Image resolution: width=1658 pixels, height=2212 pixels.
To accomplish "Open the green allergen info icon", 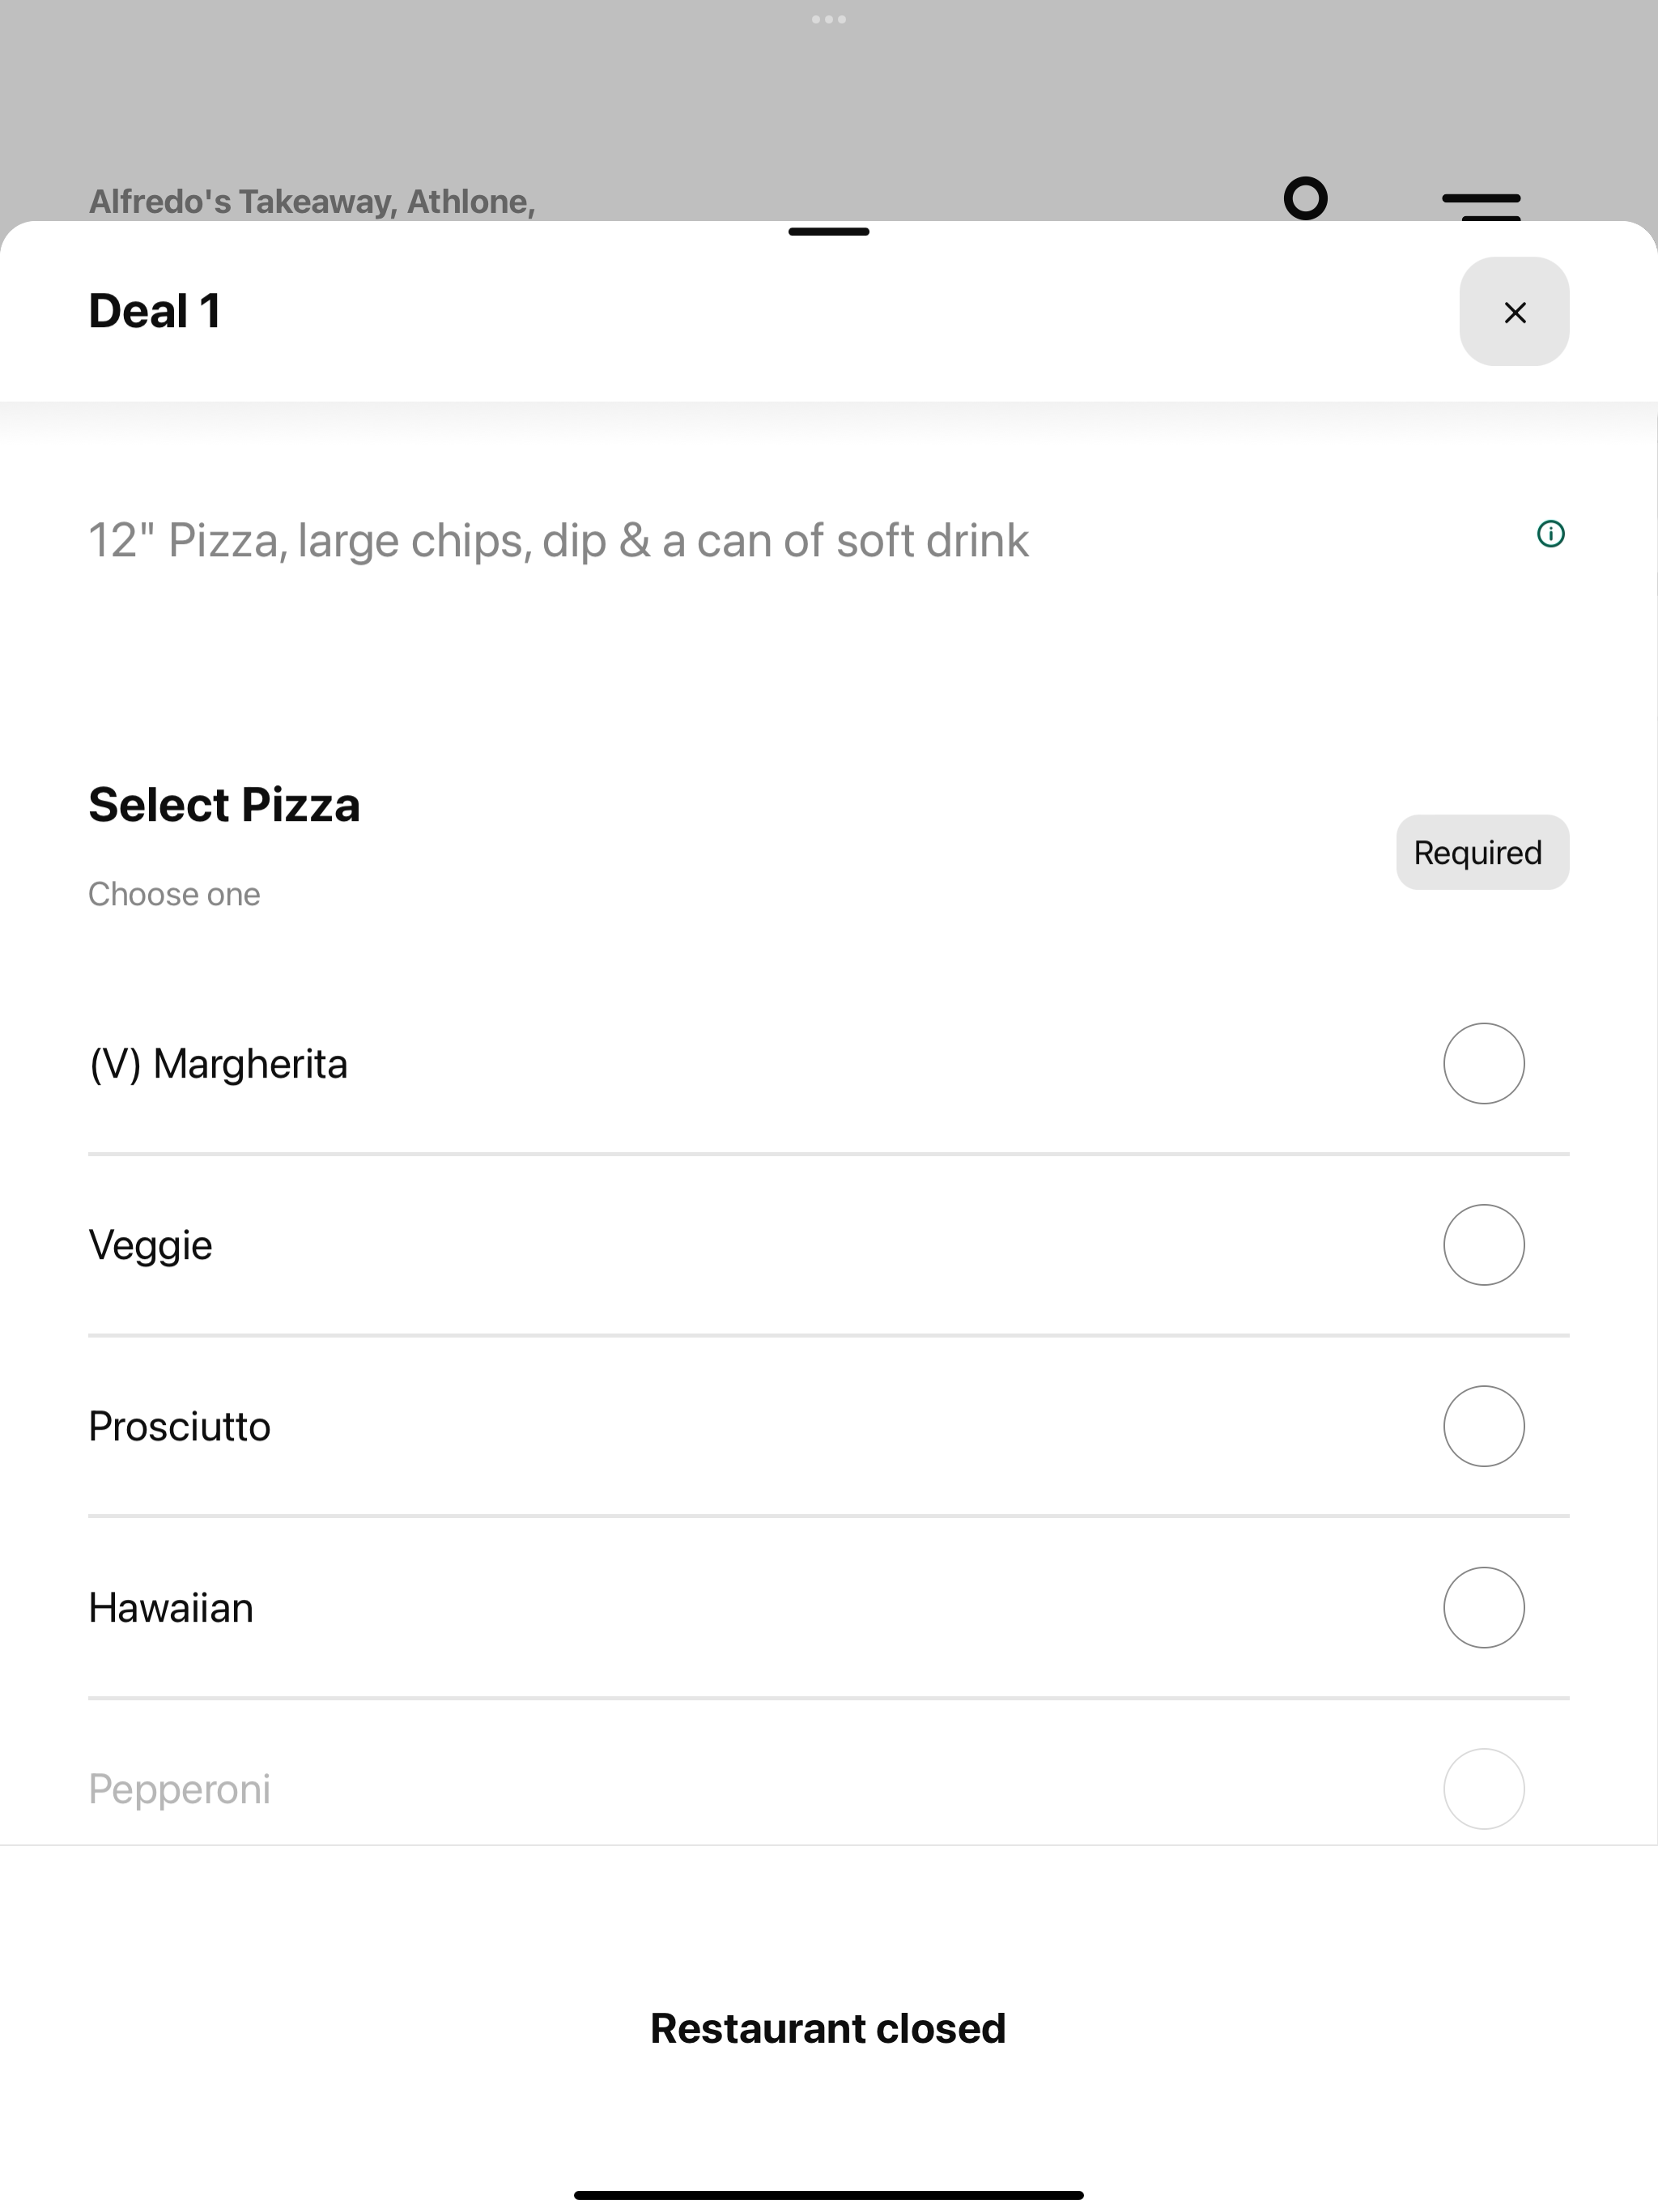I will pos(1550,534).
